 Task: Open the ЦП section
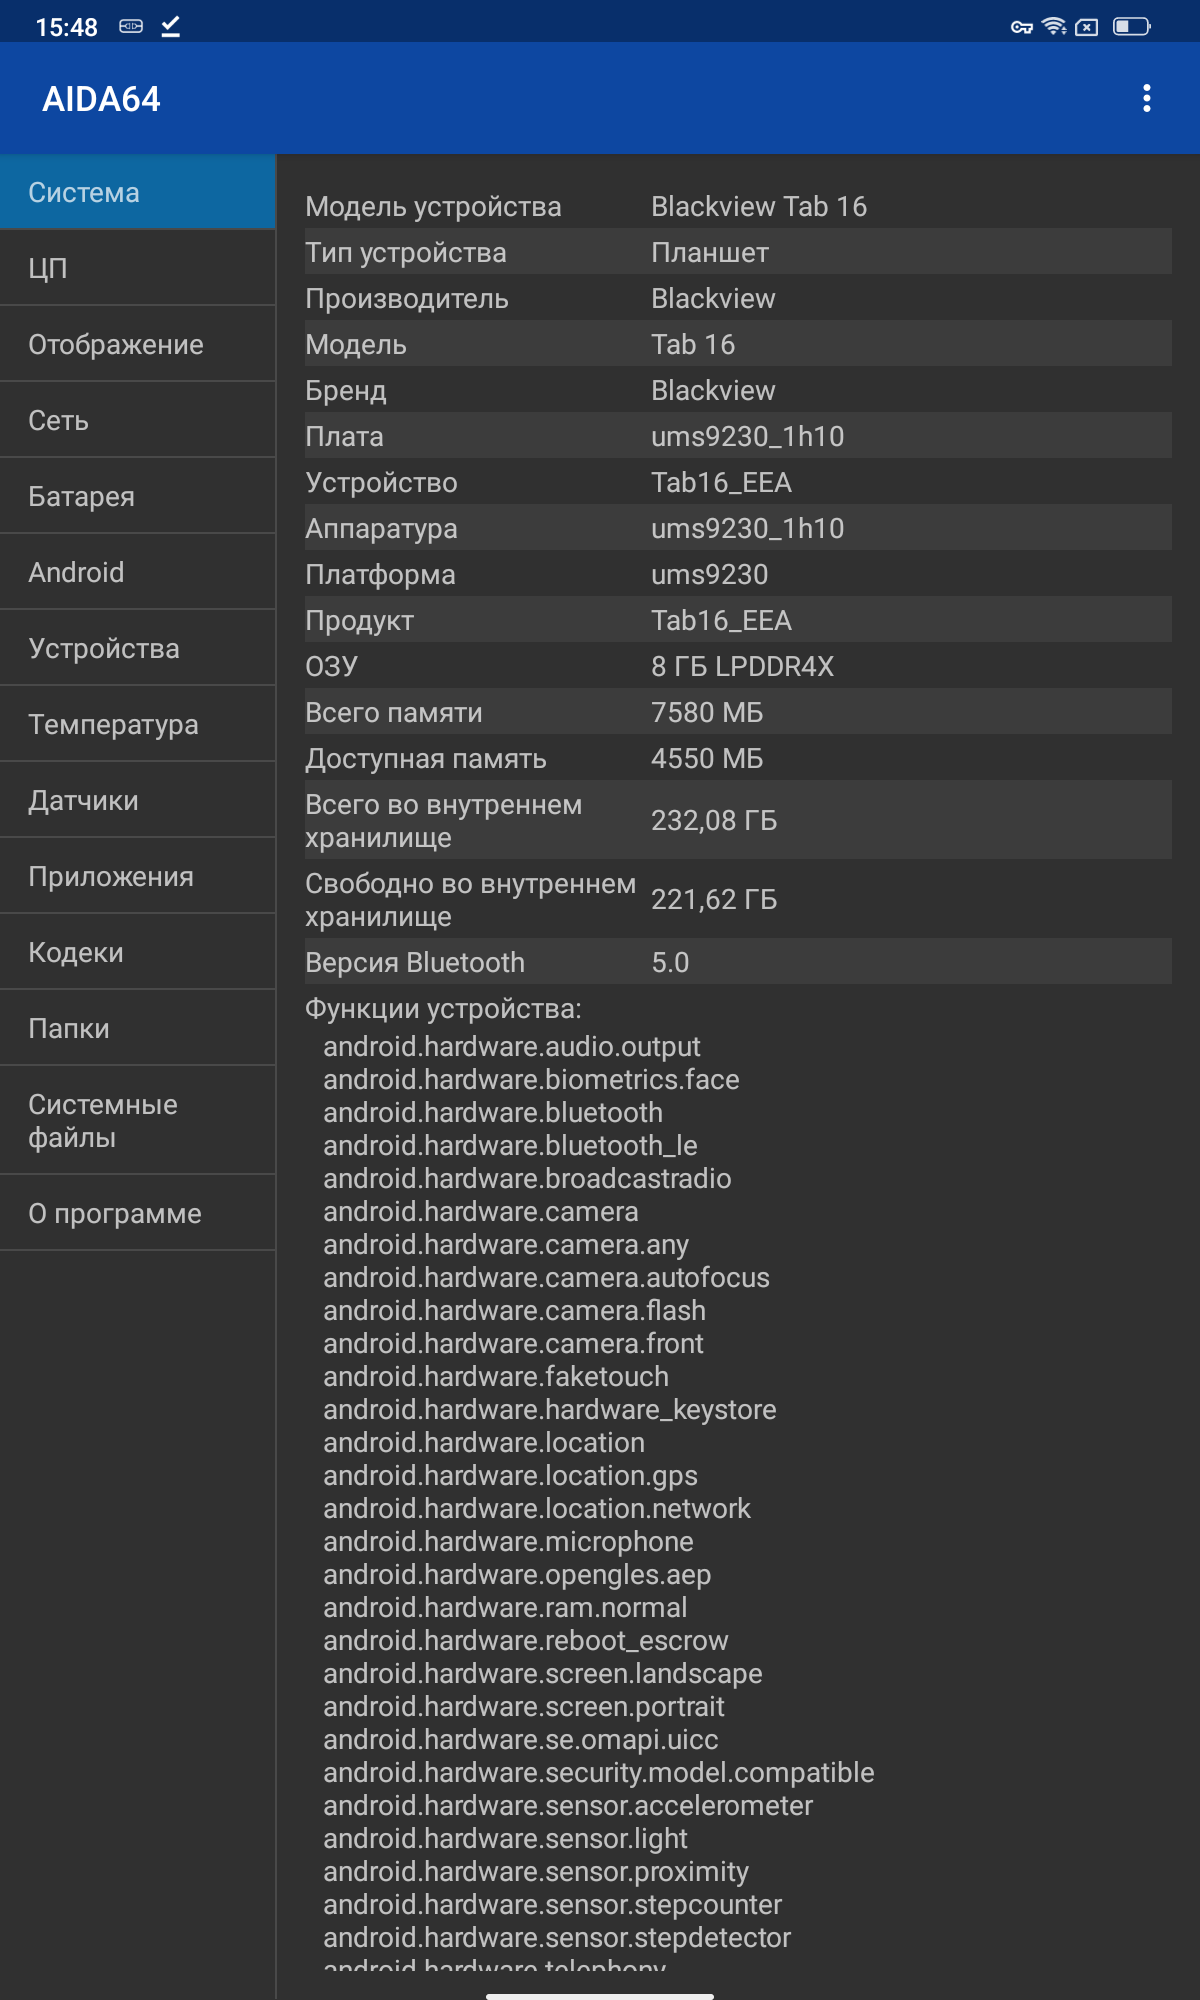click(138, 268)
